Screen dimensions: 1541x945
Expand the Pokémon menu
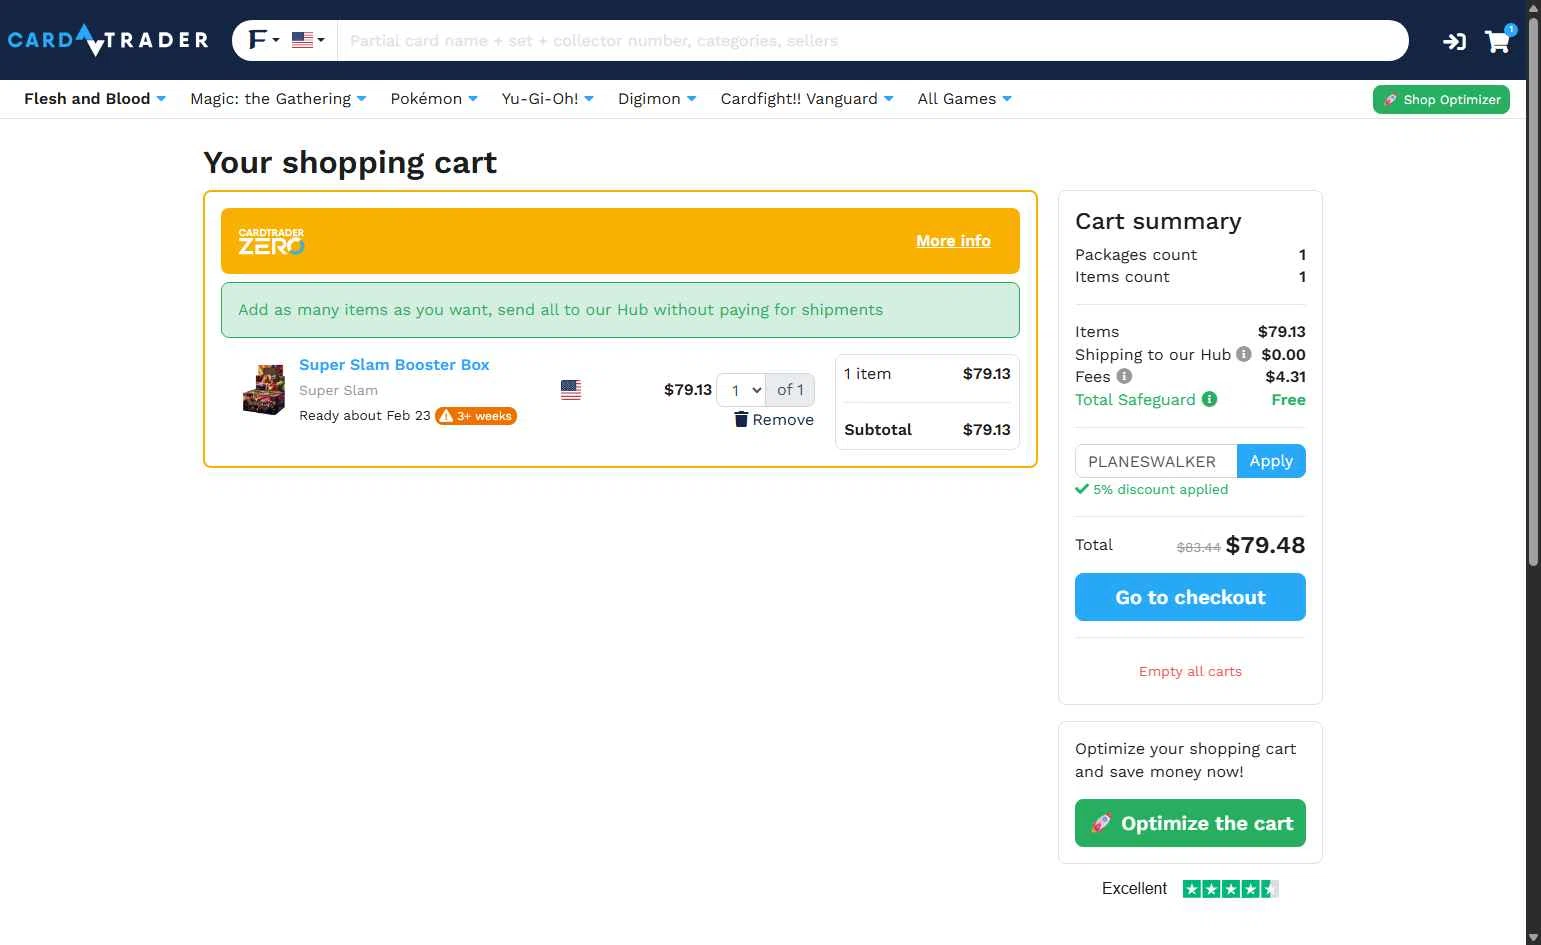434,99
